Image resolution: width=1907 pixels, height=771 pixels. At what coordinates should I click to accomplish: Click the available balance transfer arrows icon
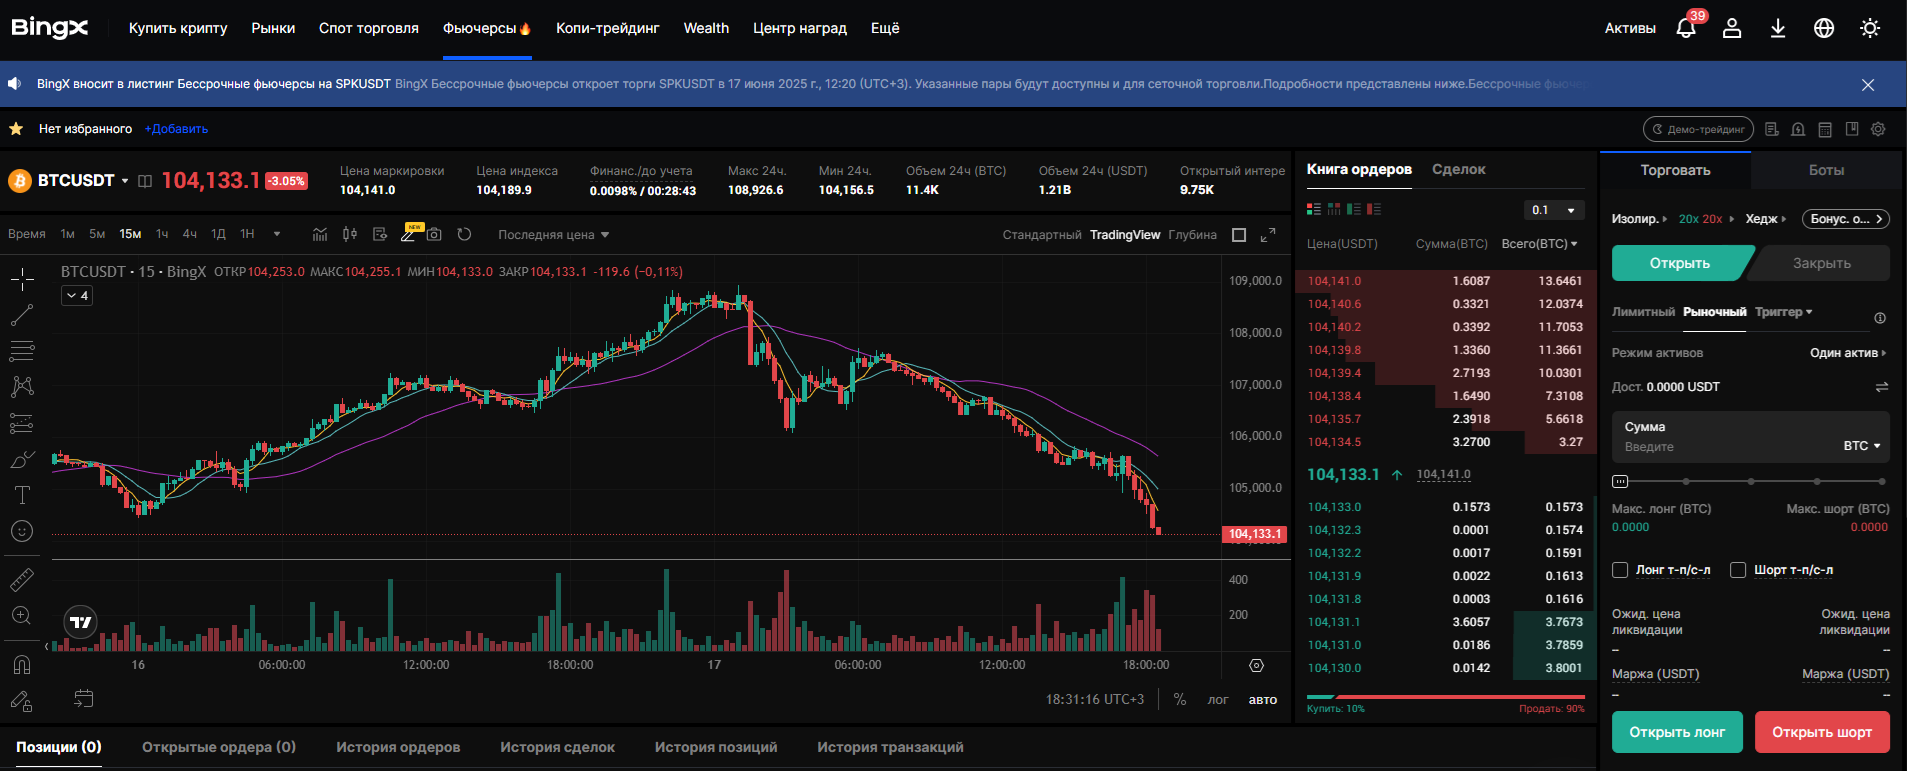1881,387
